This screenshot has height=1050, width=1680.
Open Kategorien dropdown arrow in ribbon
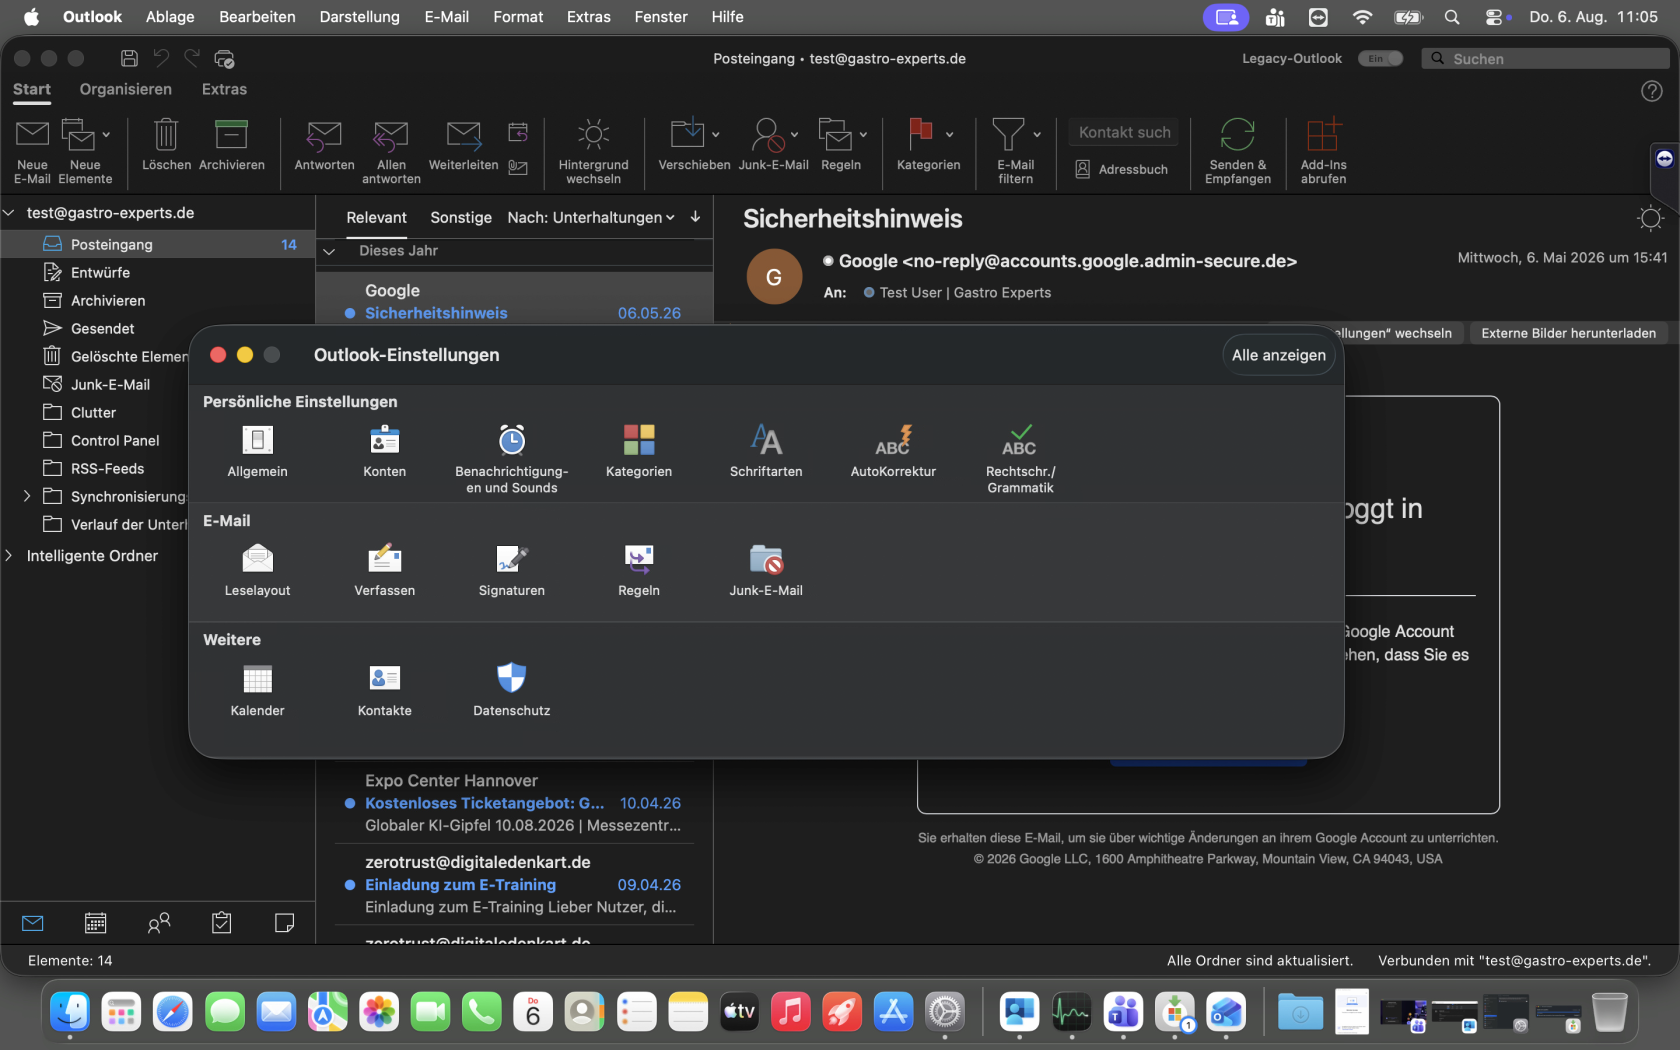[950, 134]
